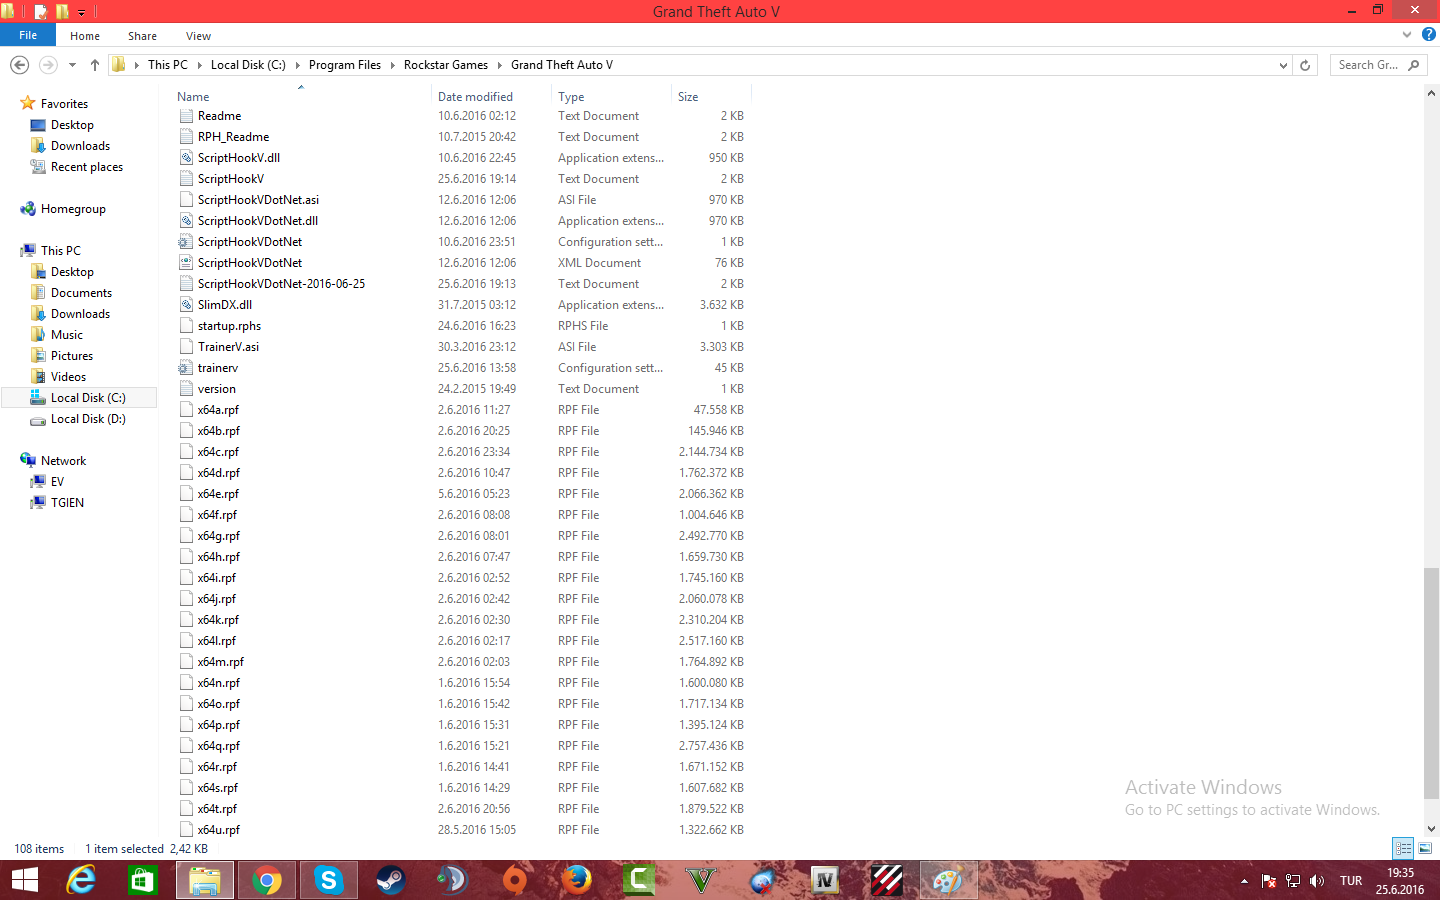Refresh the Grand Theft Auto V folder
Image resolution: width=1440 pixels, height=900 pixels.
pyautogui.click(x=1305, y=65)
